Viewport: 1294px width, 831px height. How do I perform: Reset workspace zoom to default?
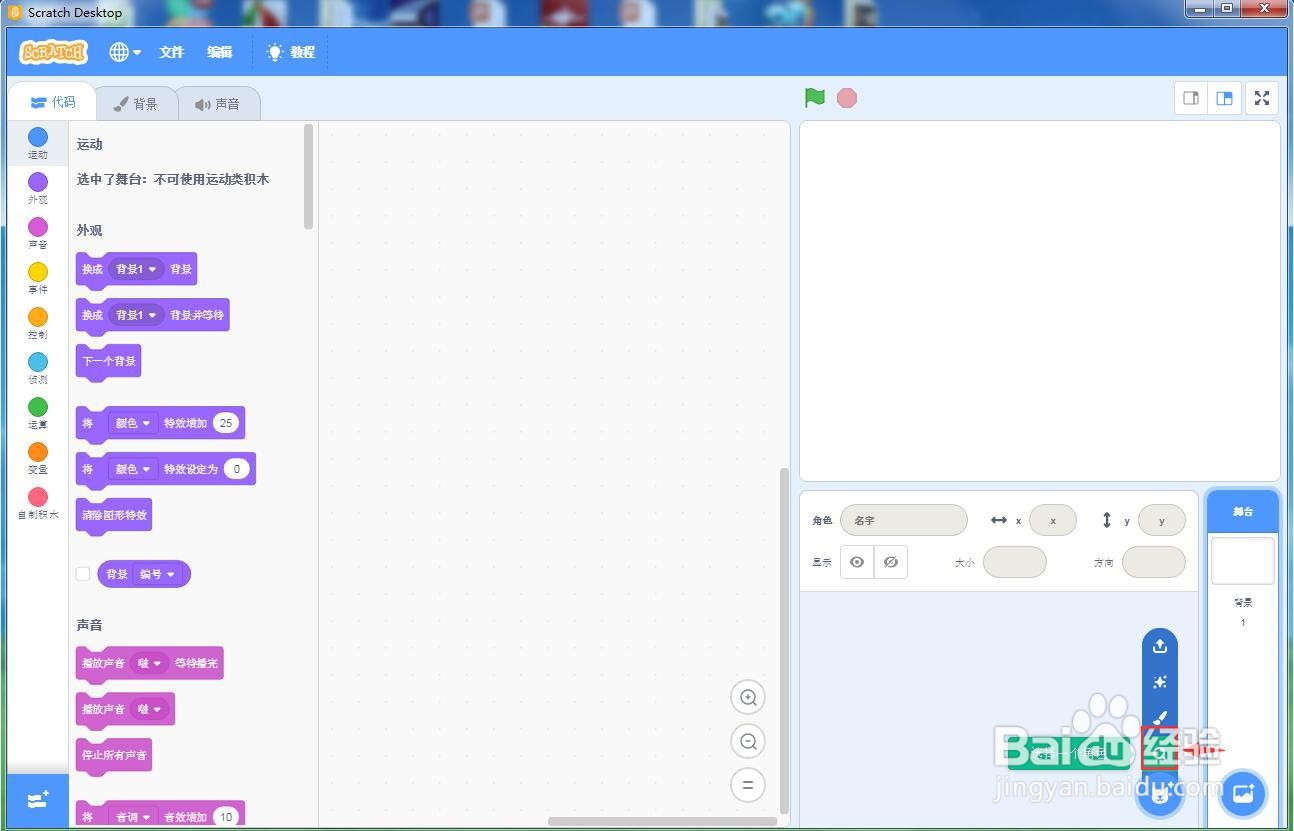(x=748, y=785)
